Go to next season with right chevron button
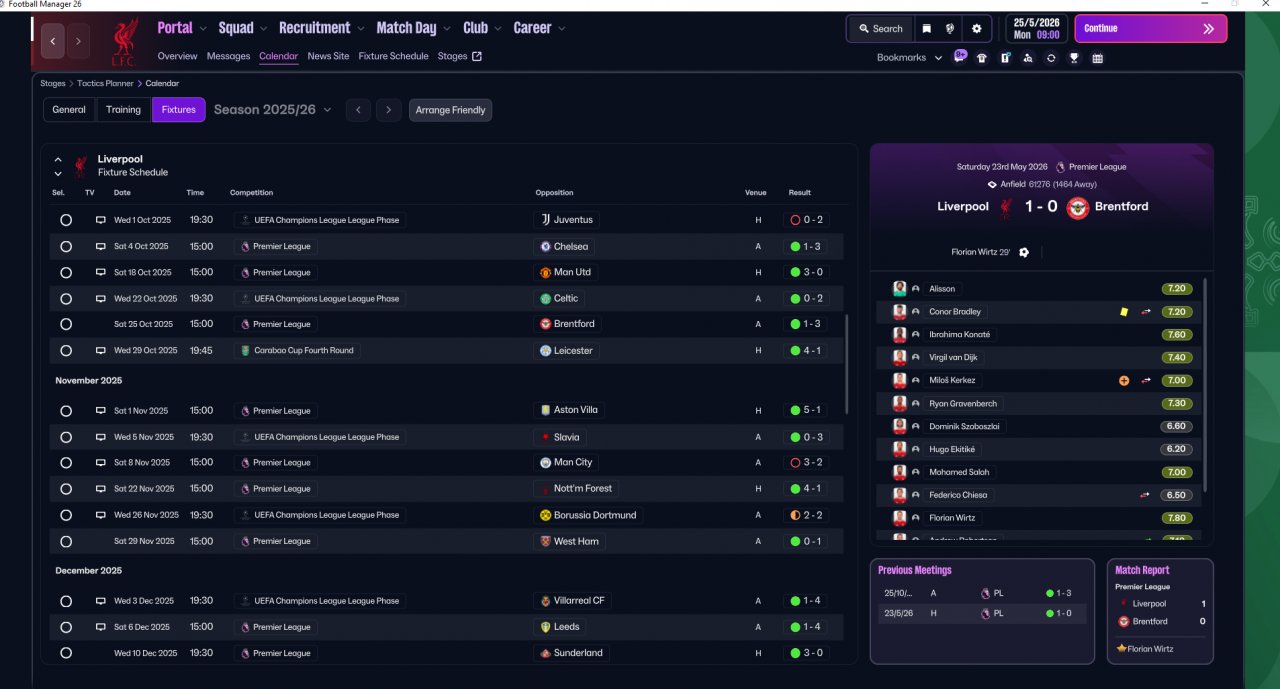The height and width of the screenshot is (689, 1280). (389, 110)
